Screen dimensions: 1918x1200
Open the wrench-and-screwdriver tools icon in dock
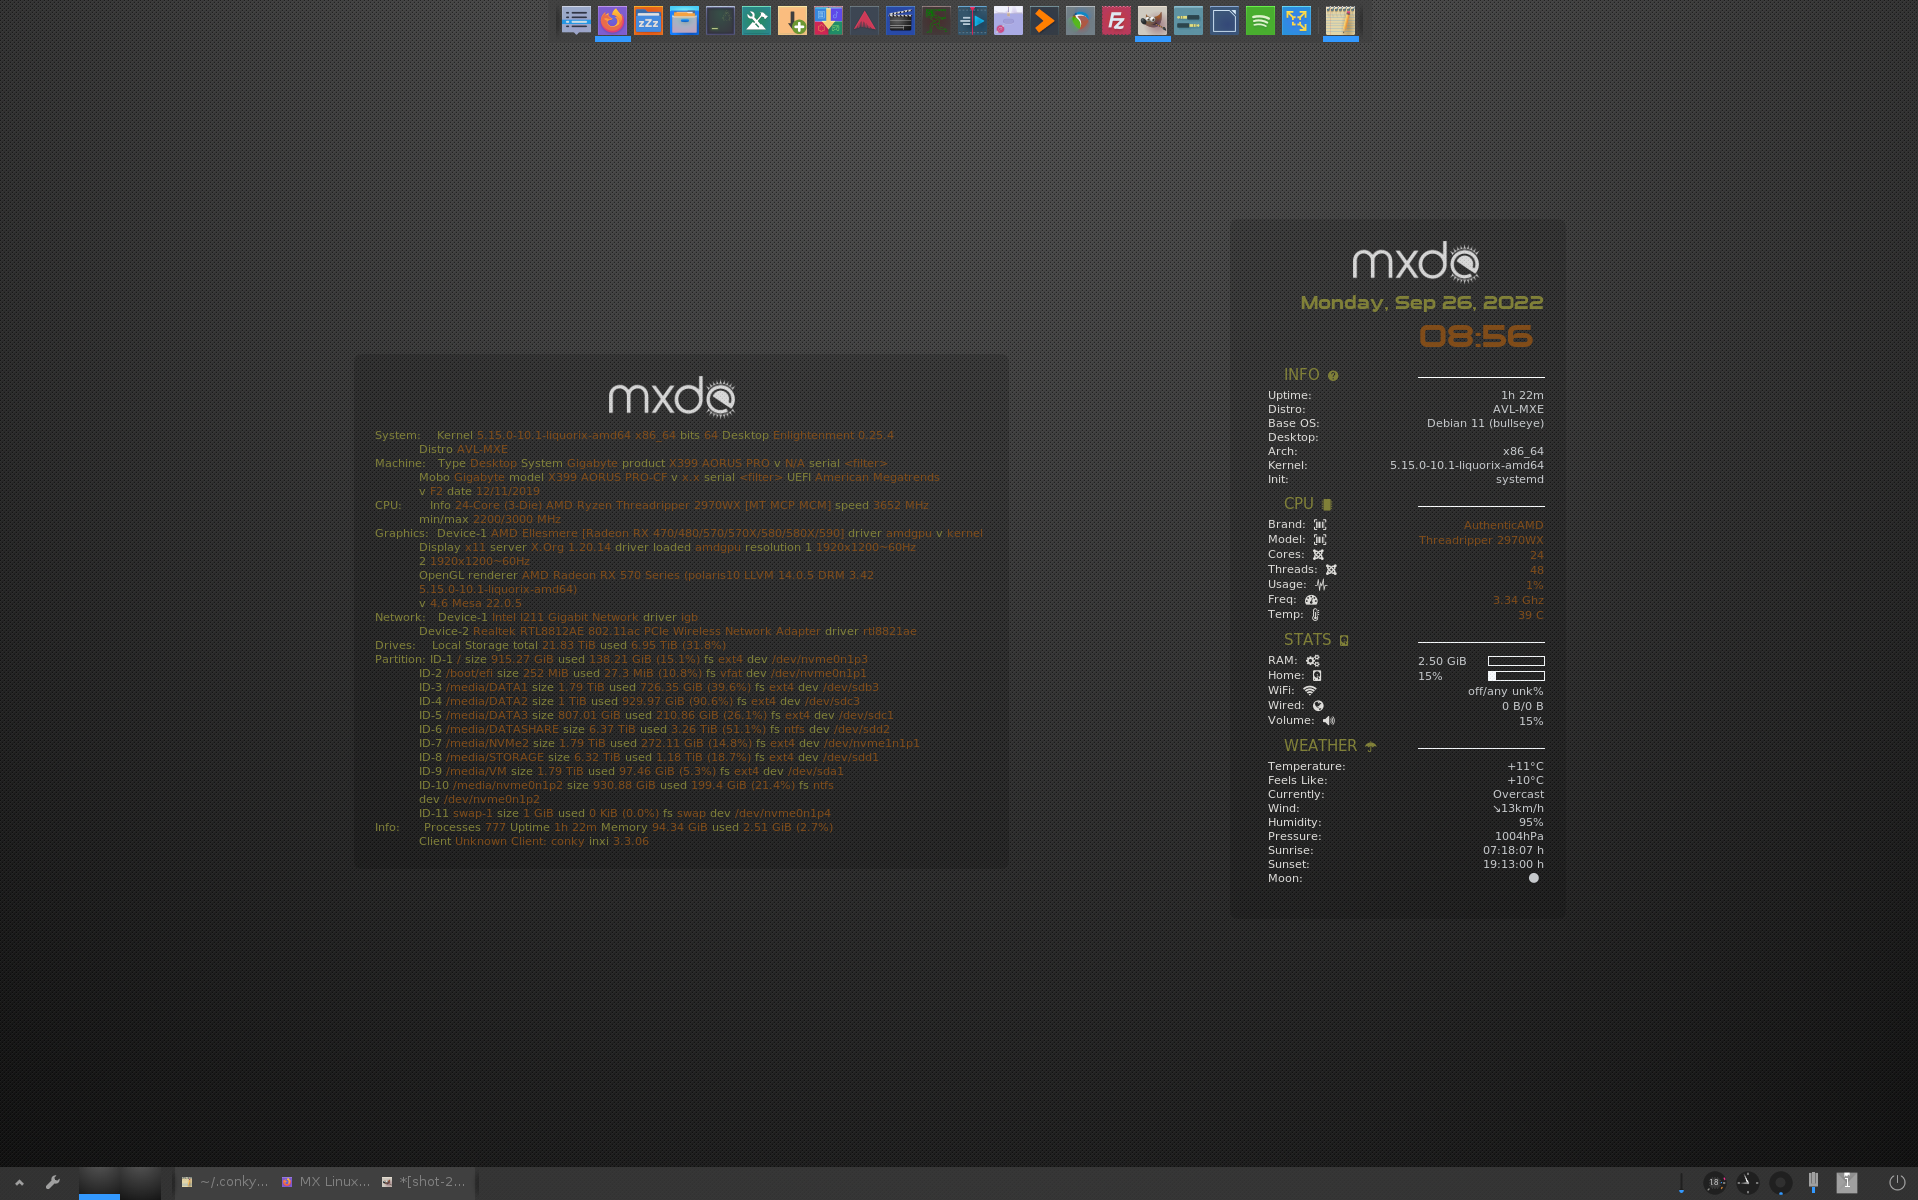coord(756,21)
